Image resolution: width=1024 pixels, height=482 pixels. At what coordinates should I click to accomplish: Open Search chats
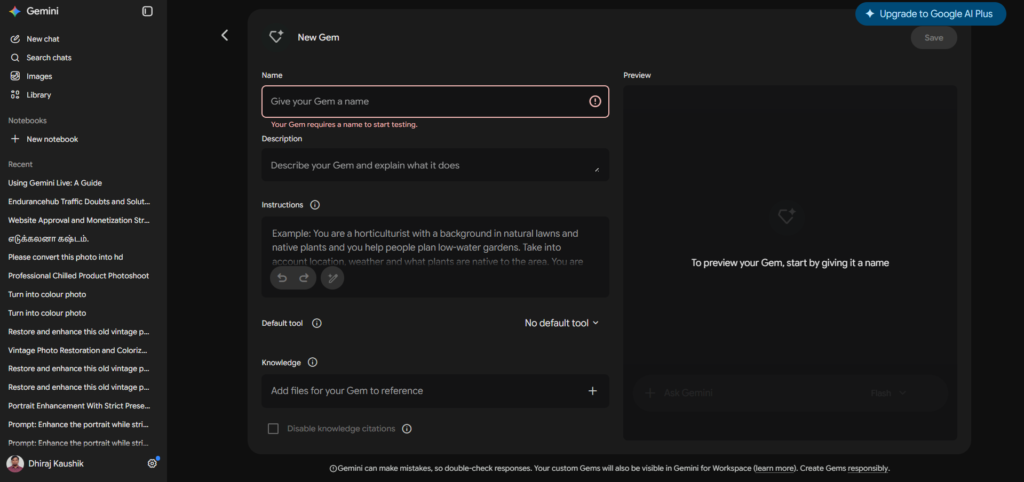click(48, 57)
